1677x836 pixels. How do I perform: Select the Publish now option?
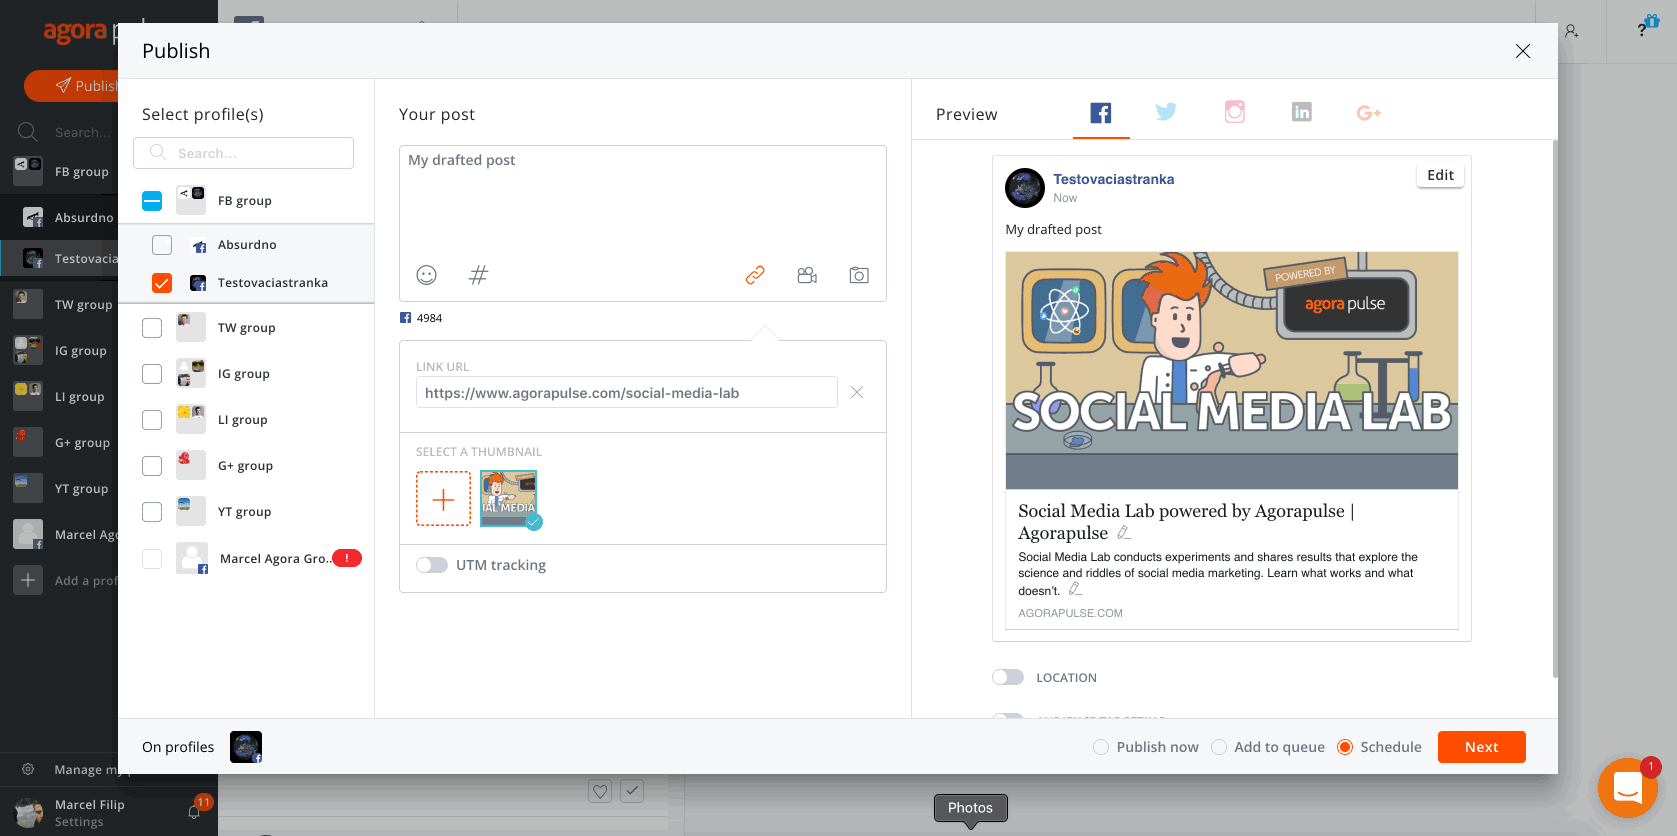tap(1101, 747)
